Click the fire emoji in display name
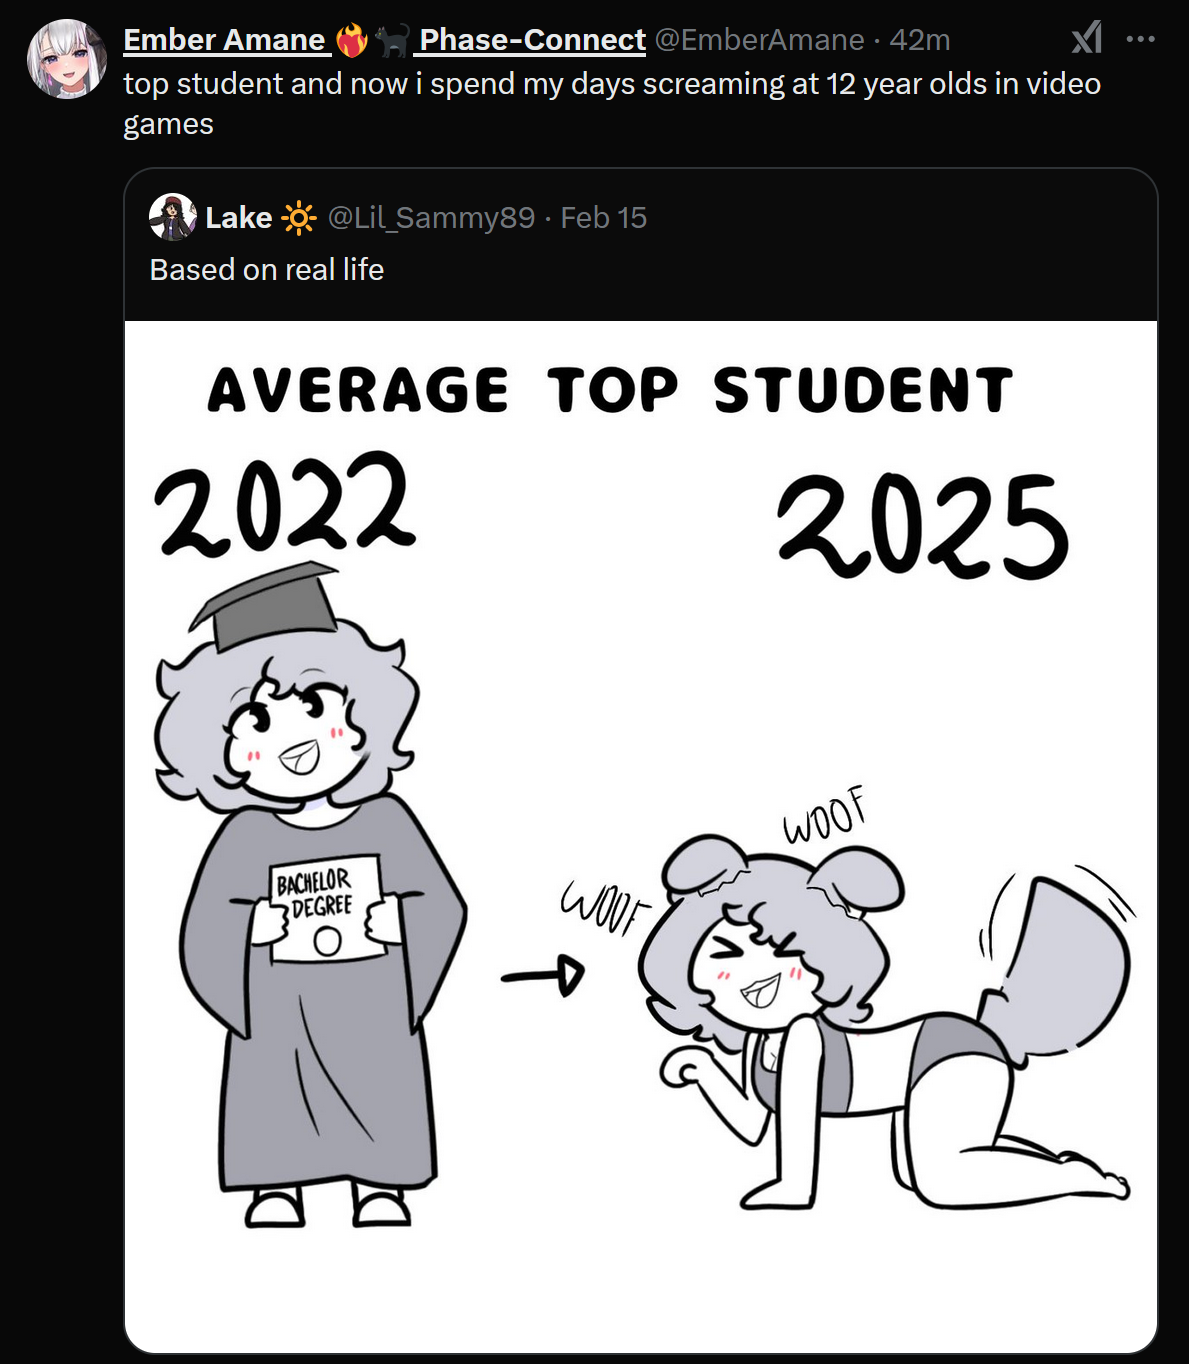Image resolution: width=1189 pixels, height=1364 pixels. coord(352,40)
